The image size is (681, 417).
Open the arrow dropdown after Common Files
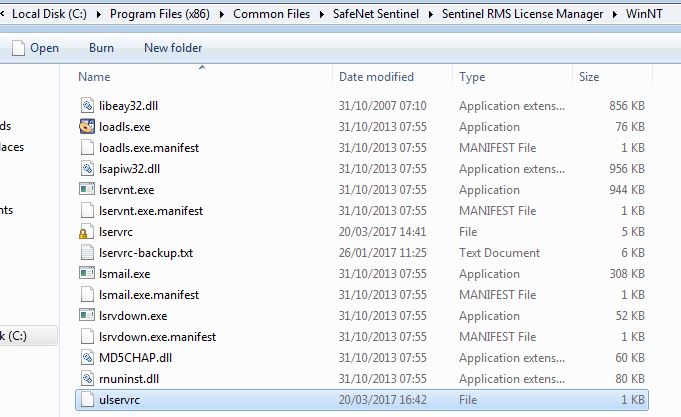point(322,14)
